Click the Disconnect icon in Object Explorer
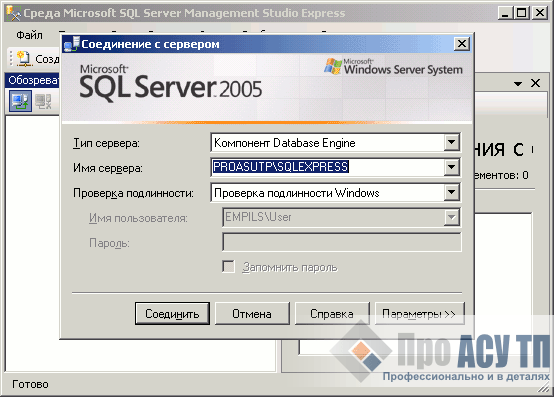This screenshot has width=554, height=397. tap(44, 101)
